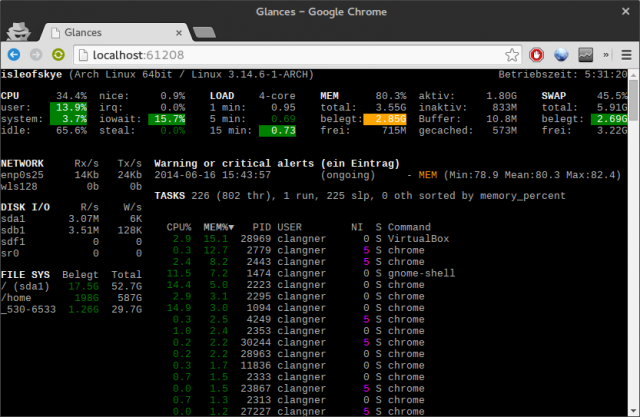The image size is (640, 417).
Task: Open the Adblock stop-sign extension
Action: point(537,55)
